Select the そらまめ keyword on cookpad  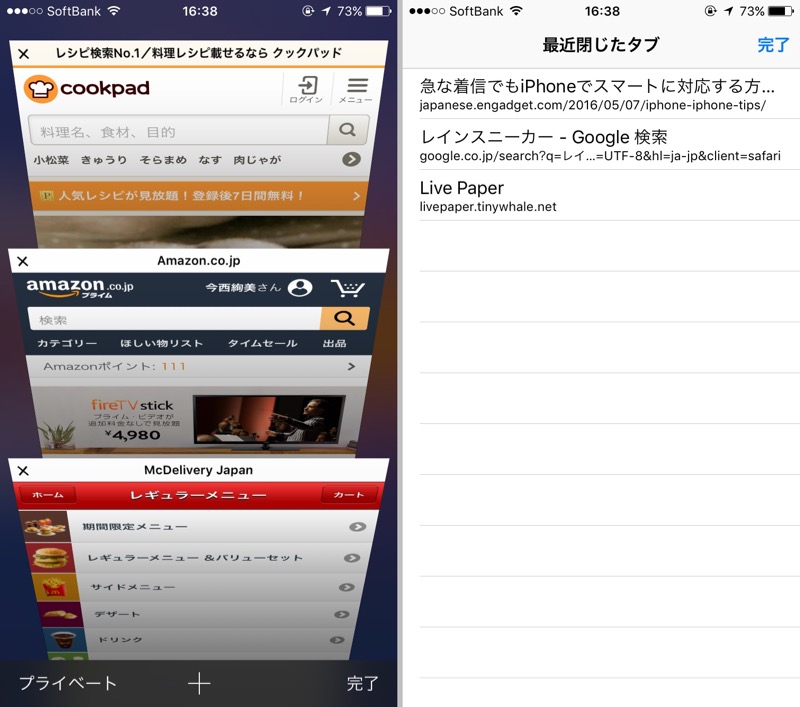[163, 160]
